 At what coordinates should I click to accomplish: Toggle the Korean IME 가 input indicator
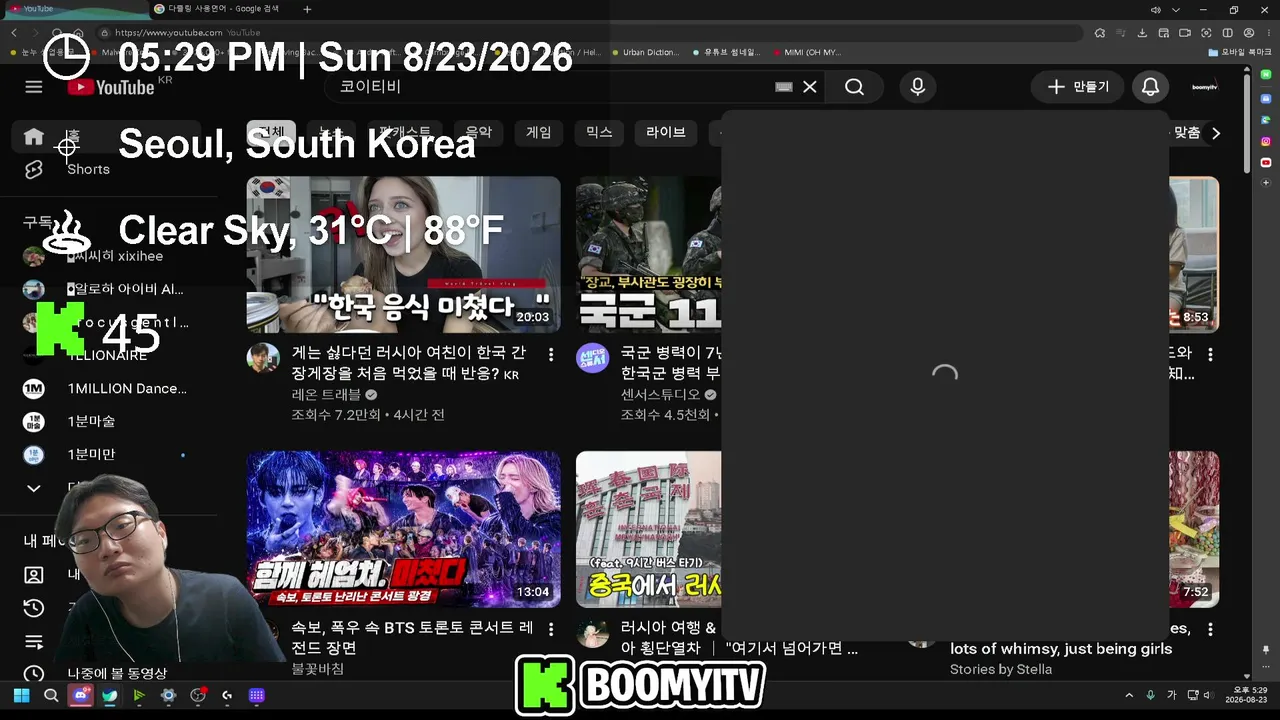(x=1171, y=696)
